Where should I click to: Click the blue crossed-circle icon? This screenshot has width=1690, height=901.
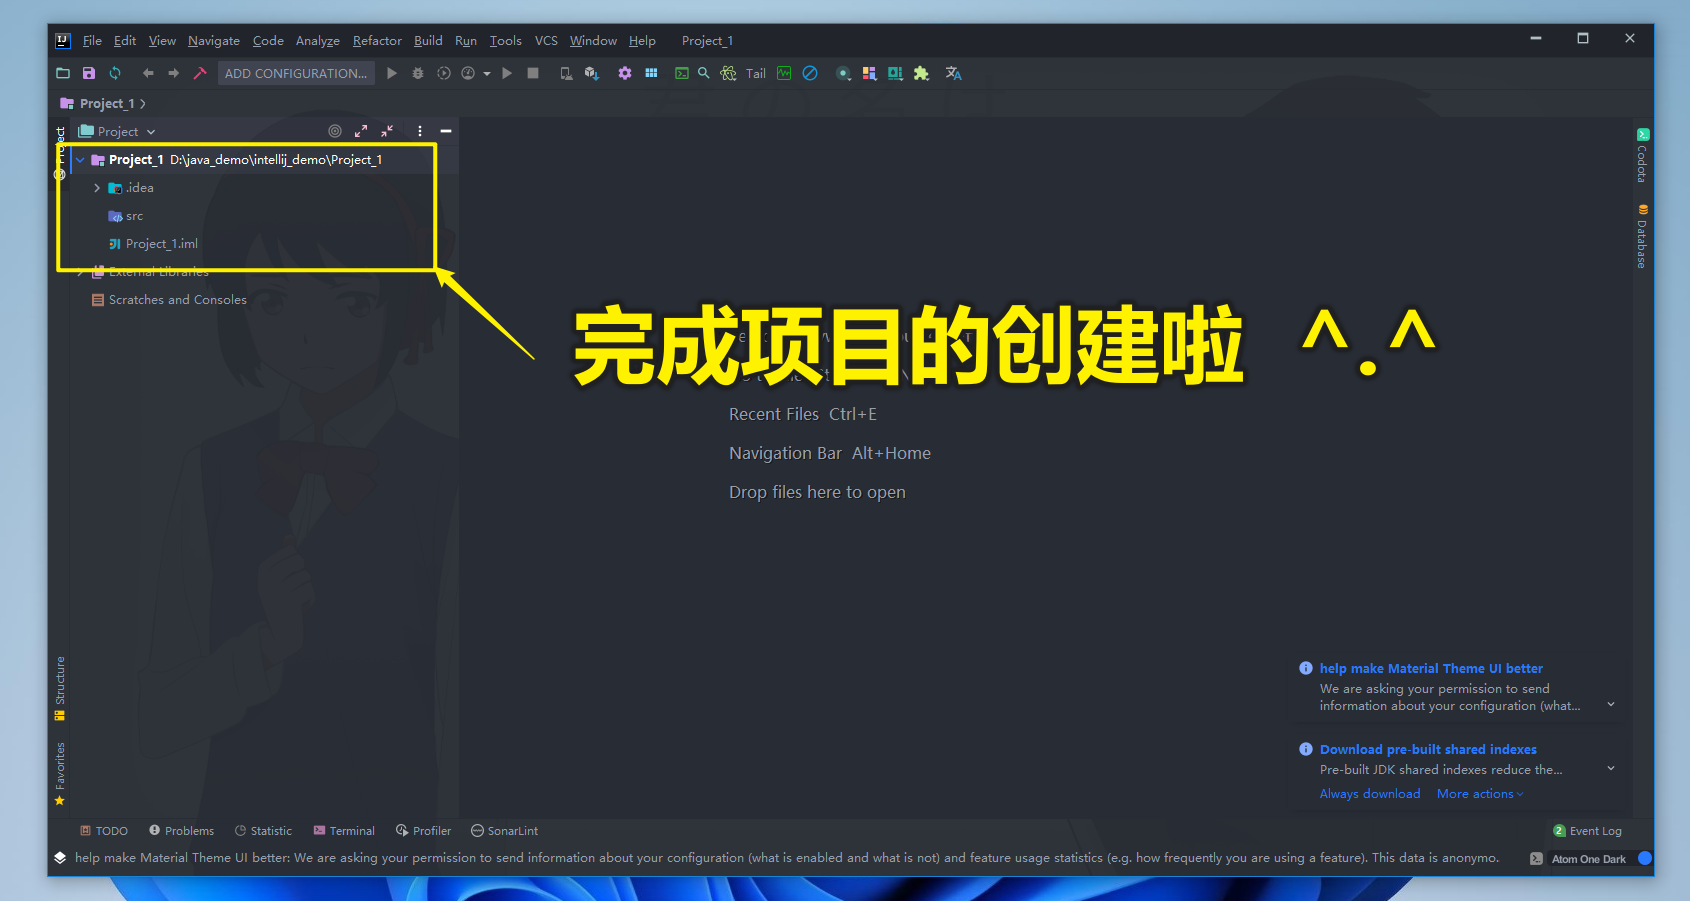point(810,73)
